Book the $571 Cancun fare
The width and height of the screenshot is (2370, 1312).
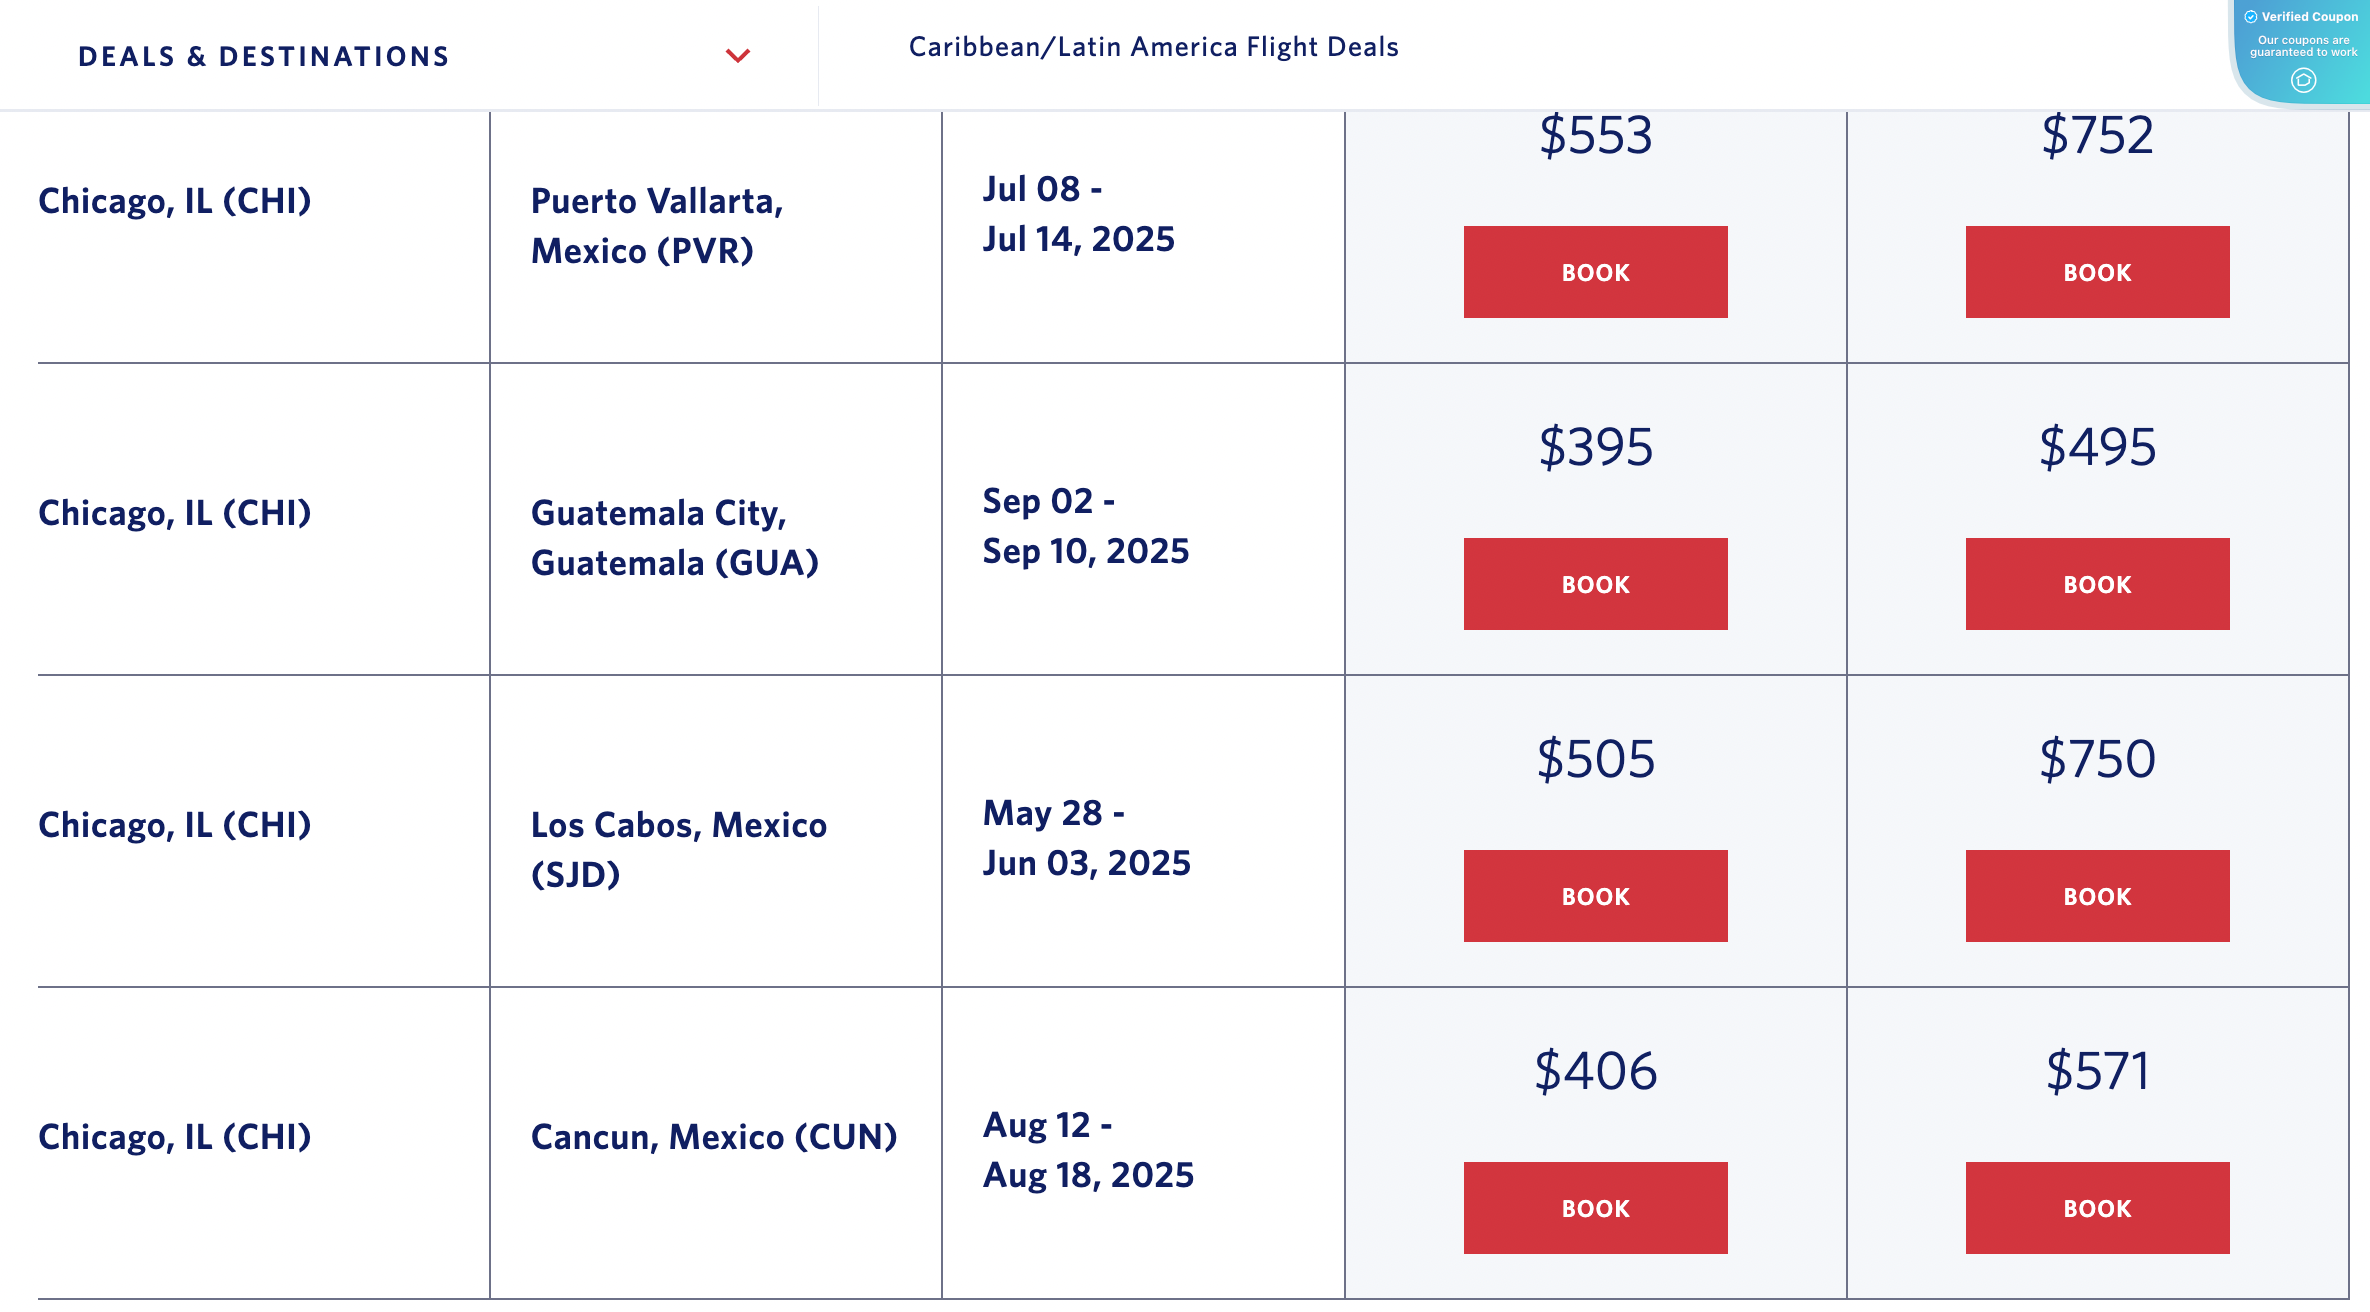[2096, 1208]
